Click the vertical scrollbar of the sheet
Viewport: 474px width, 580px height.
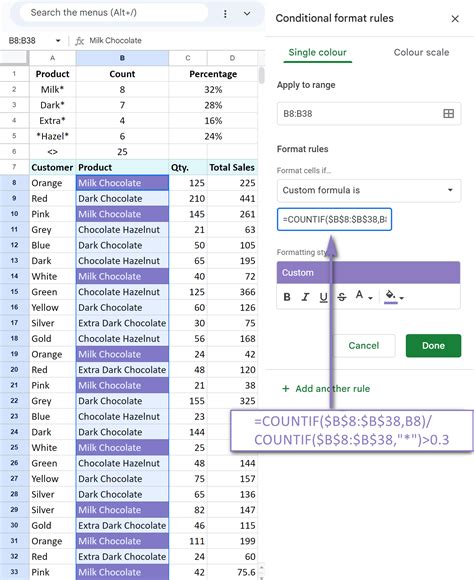[262, 75]
